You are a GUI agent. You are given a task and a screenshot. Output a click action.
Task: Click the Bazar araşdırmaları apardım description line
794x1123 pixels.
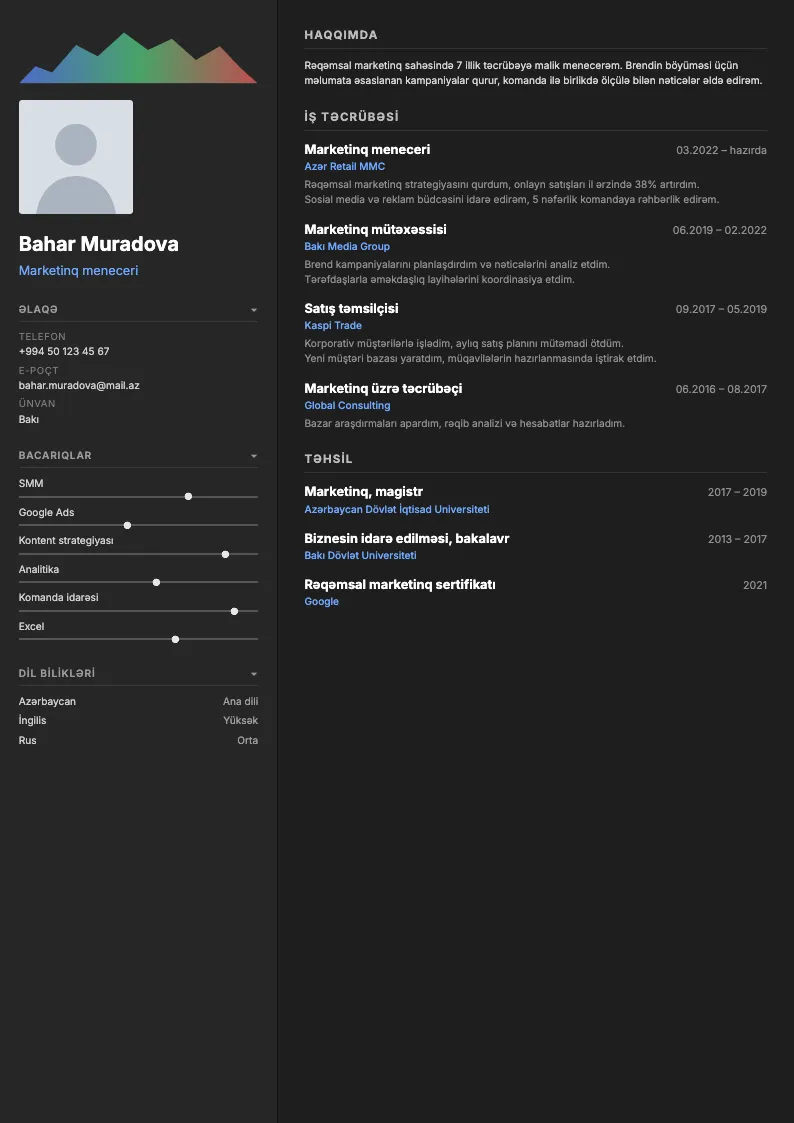pos(465,423)
